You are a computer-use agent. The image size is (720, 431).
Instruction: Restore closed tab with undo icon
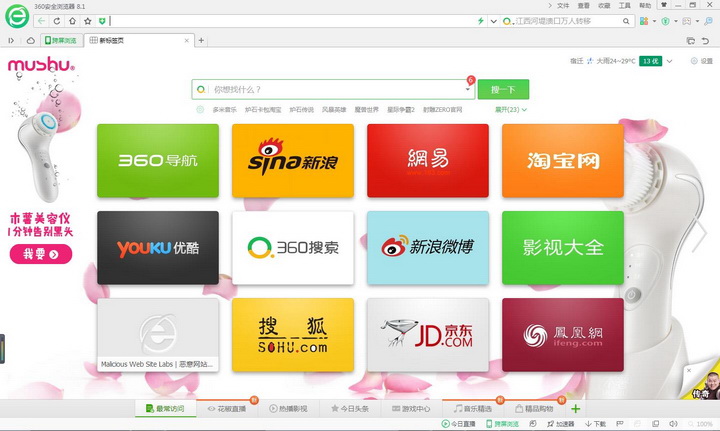click(705, 41)
